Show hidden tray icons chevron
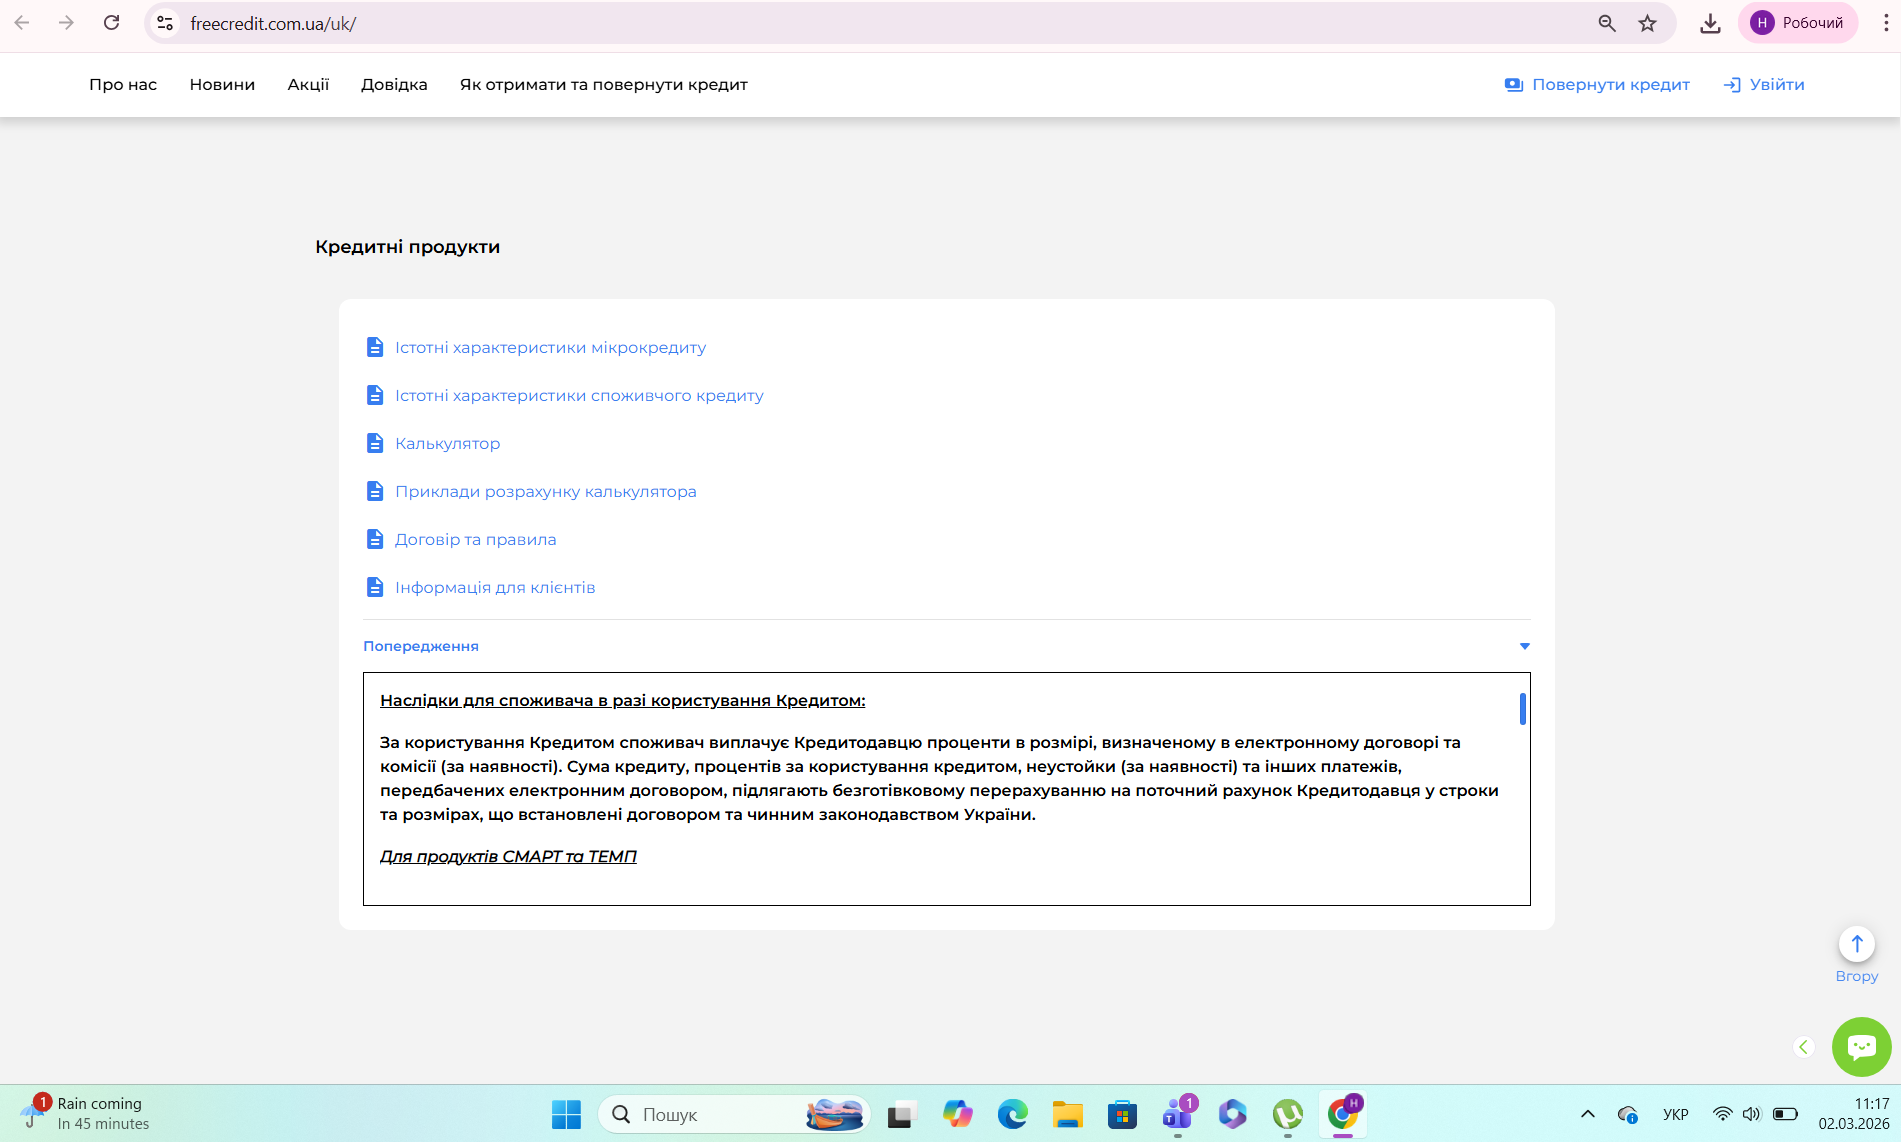 [1587, 1114]
